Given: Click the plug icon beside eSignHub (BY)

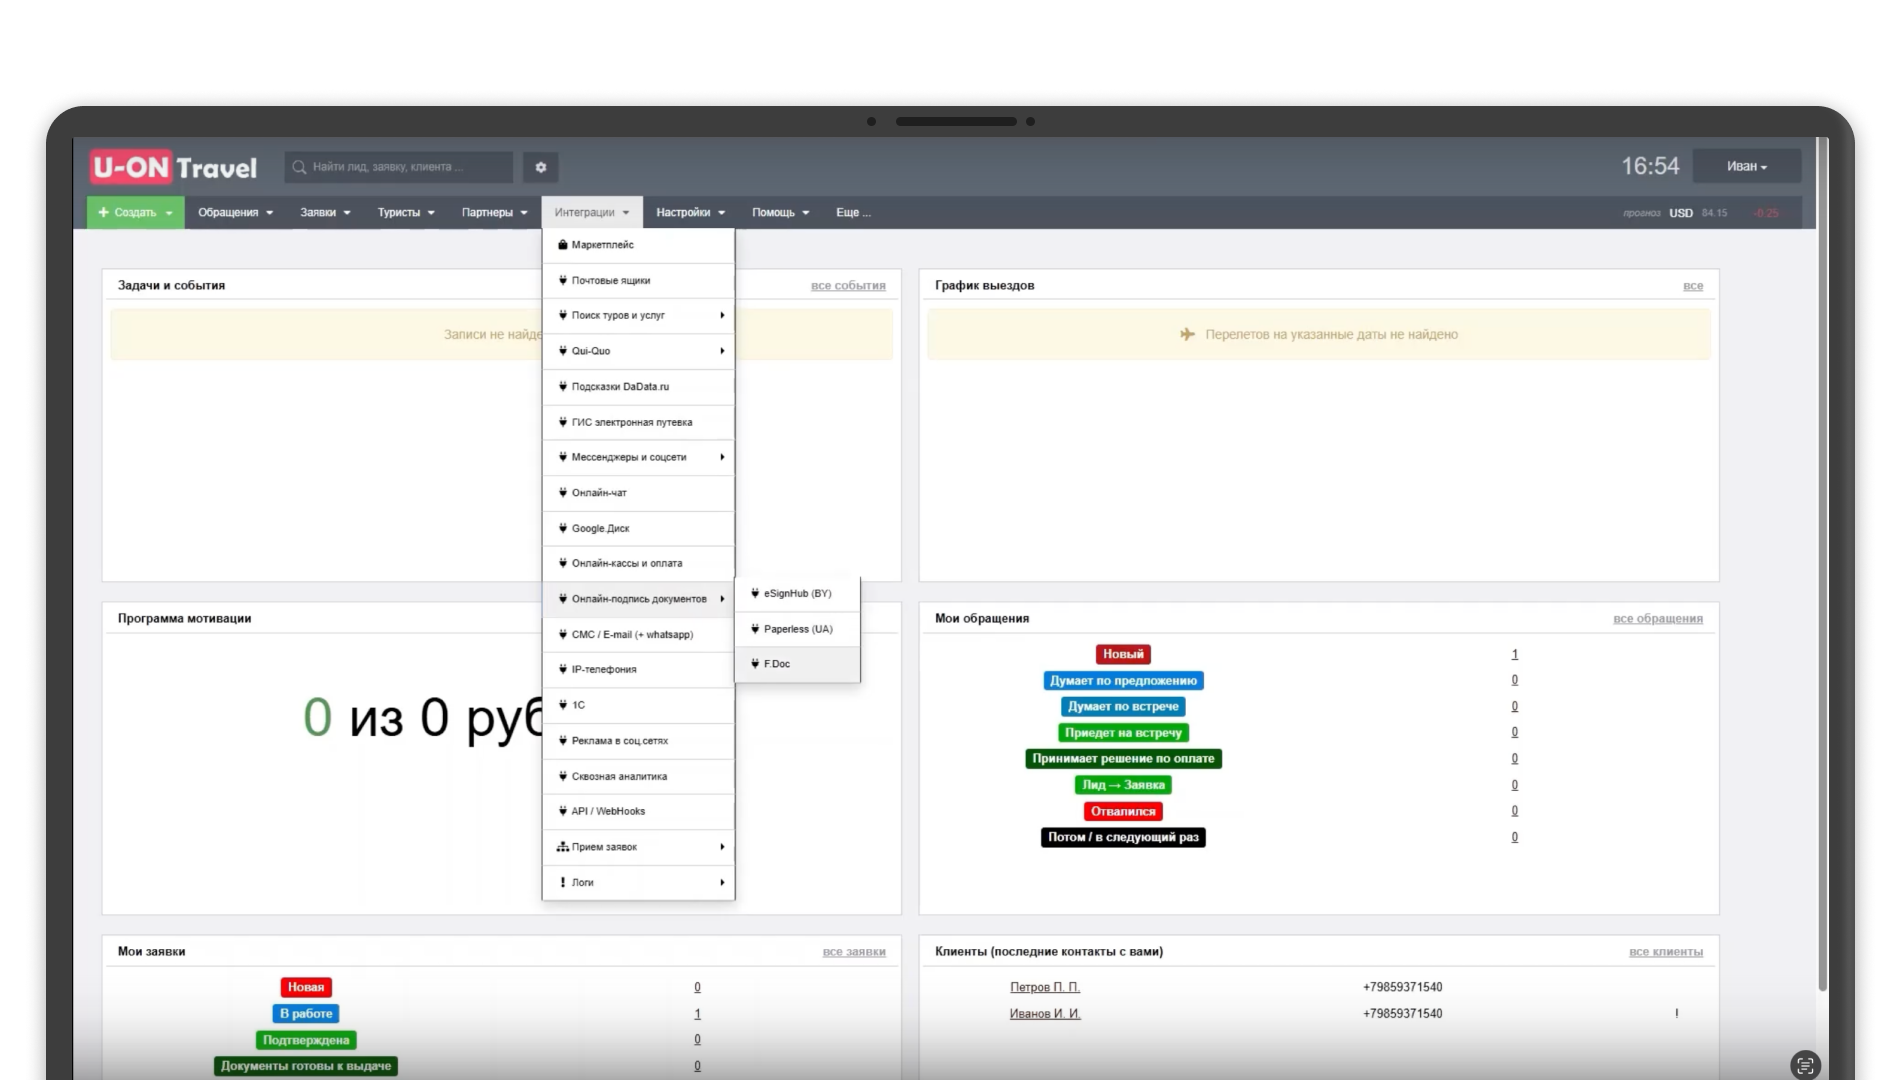Looking at the screenshot, I should [755, 593].
